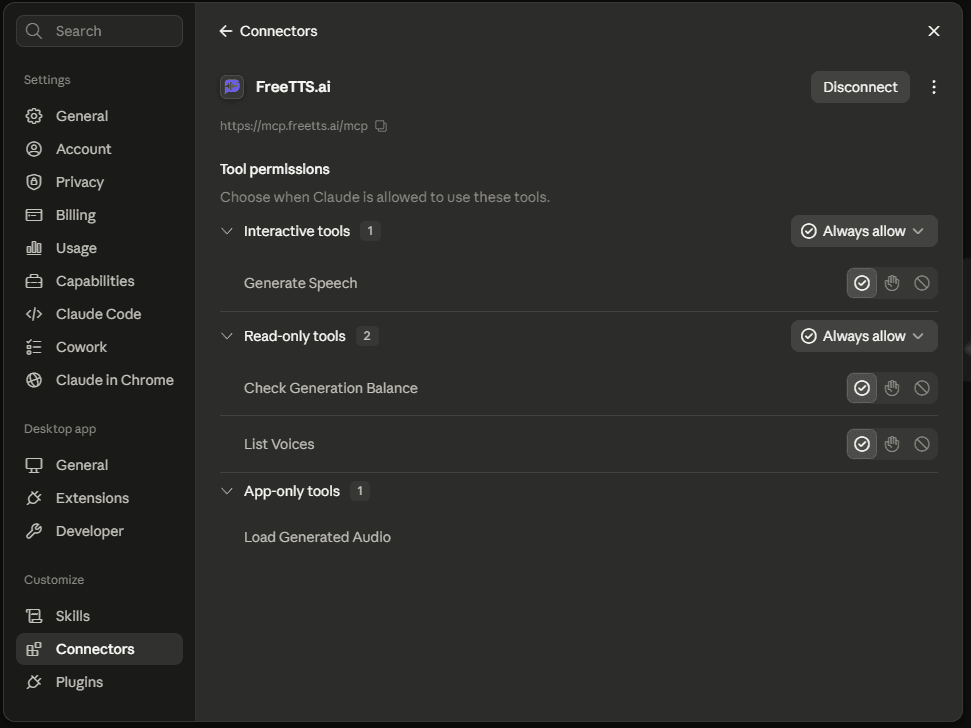Collapse the Read-only tools section chevron
The height and width of the screenshot is (728, 971).
tap(227, 336)
